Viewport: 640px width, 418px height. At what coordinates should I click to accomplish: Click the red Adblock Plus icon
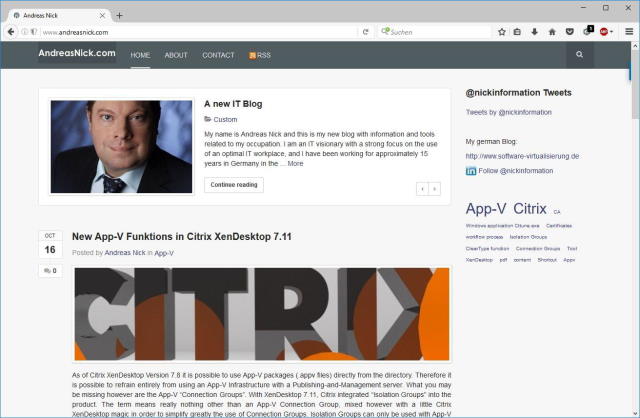604,32
